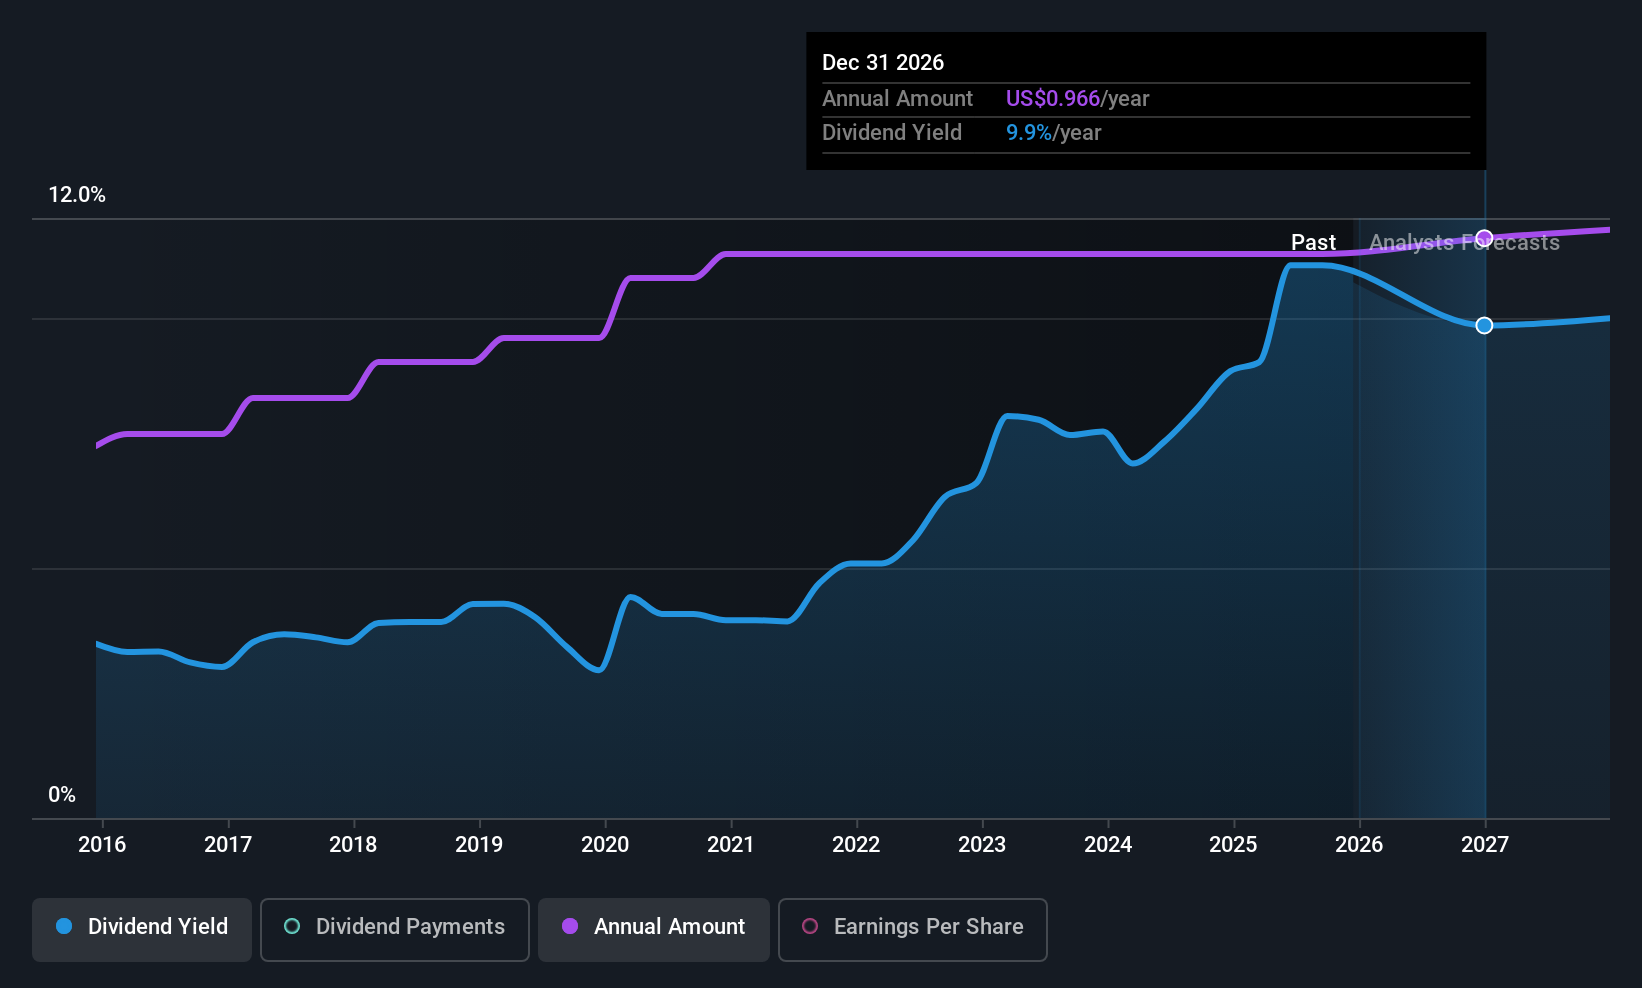The width and height of the screenshot is (1642, 988).
Task: Toggle the Annual Amount series
Action: click(x=654, y=929)
